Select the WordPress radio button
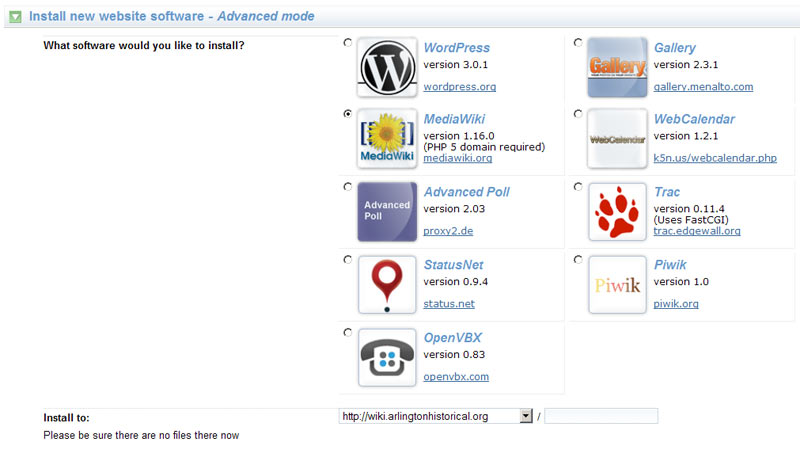This screenshot has width=800, height=461. (348, 42)
